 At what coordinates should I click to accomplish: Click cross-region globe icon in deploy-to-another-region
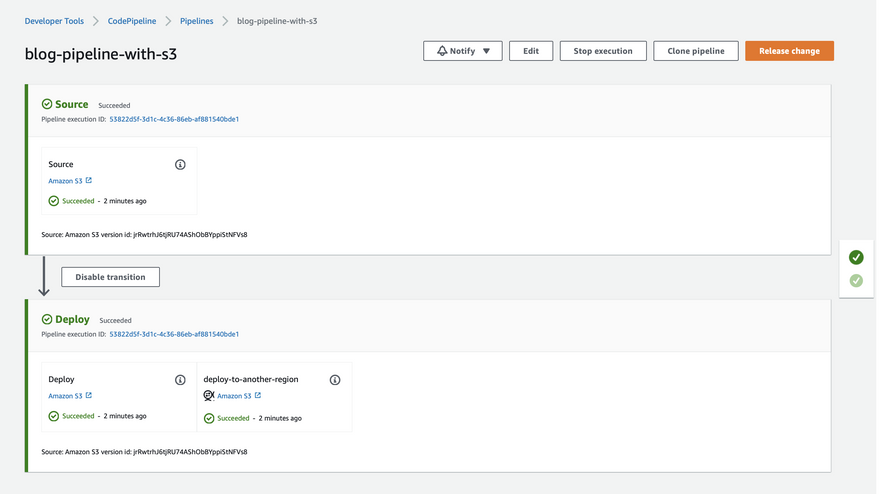point(209,396)
